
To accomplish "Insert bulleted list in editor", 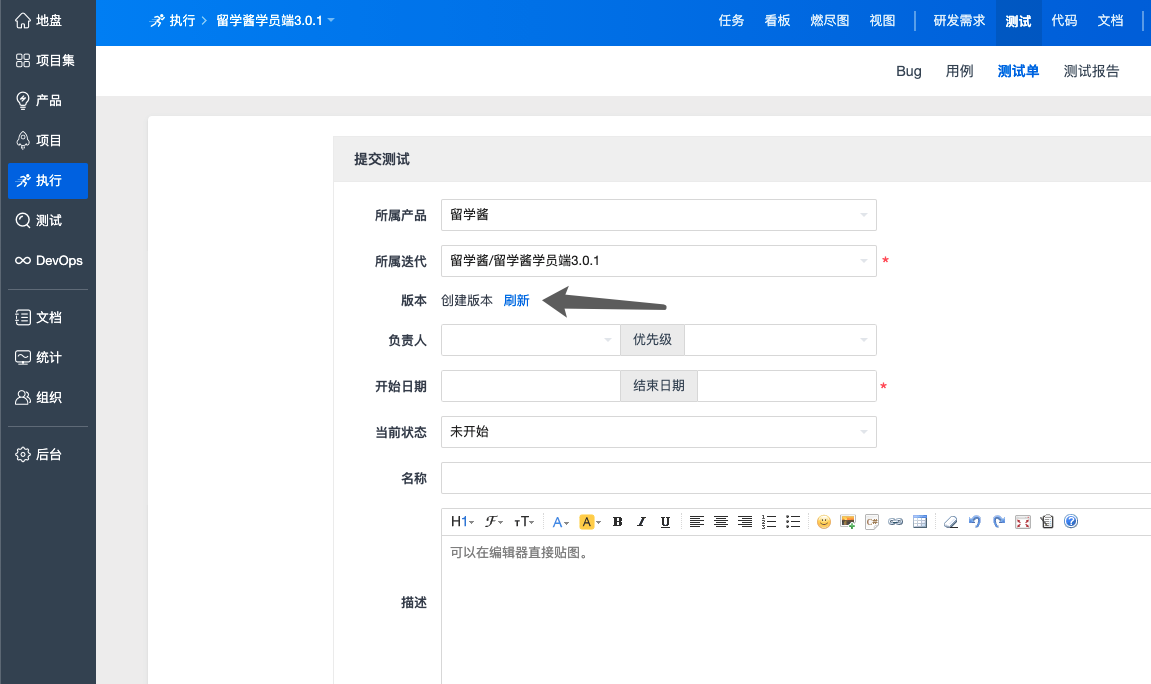I will (793, 522).
